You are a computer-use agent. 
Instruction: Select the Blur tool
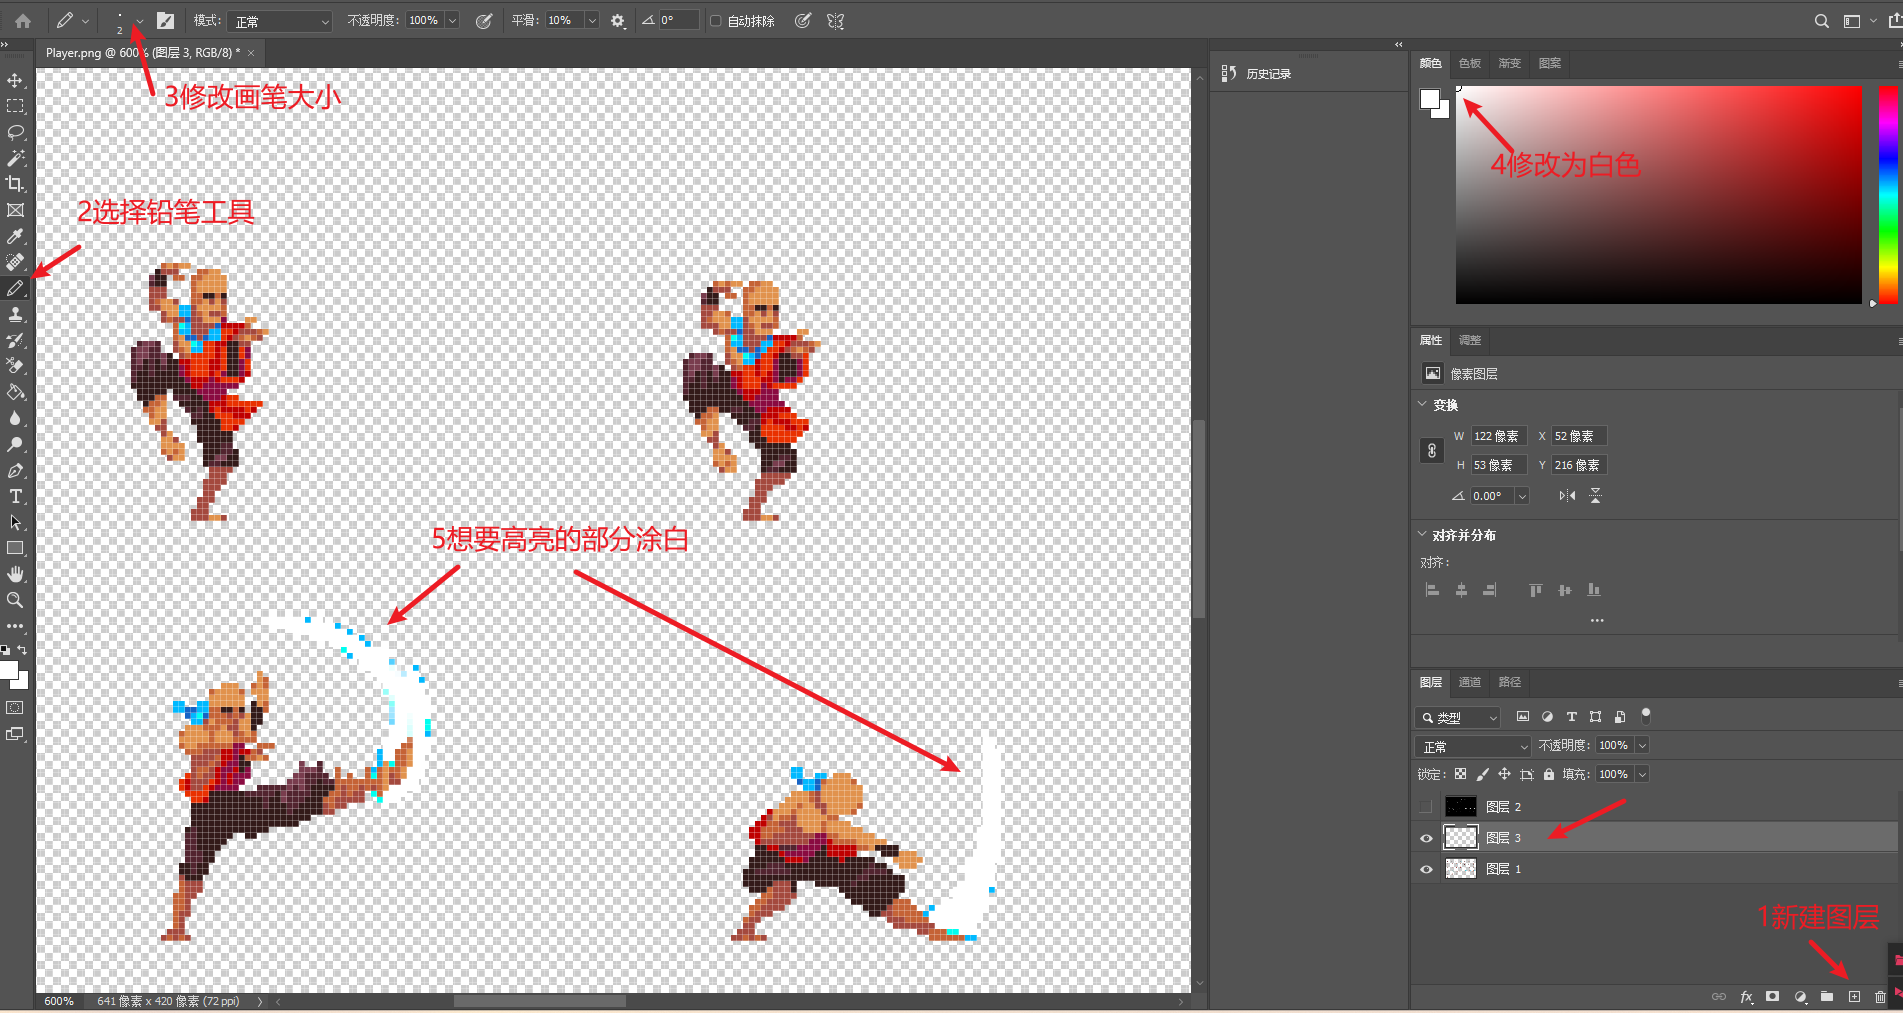click(15, 418)
